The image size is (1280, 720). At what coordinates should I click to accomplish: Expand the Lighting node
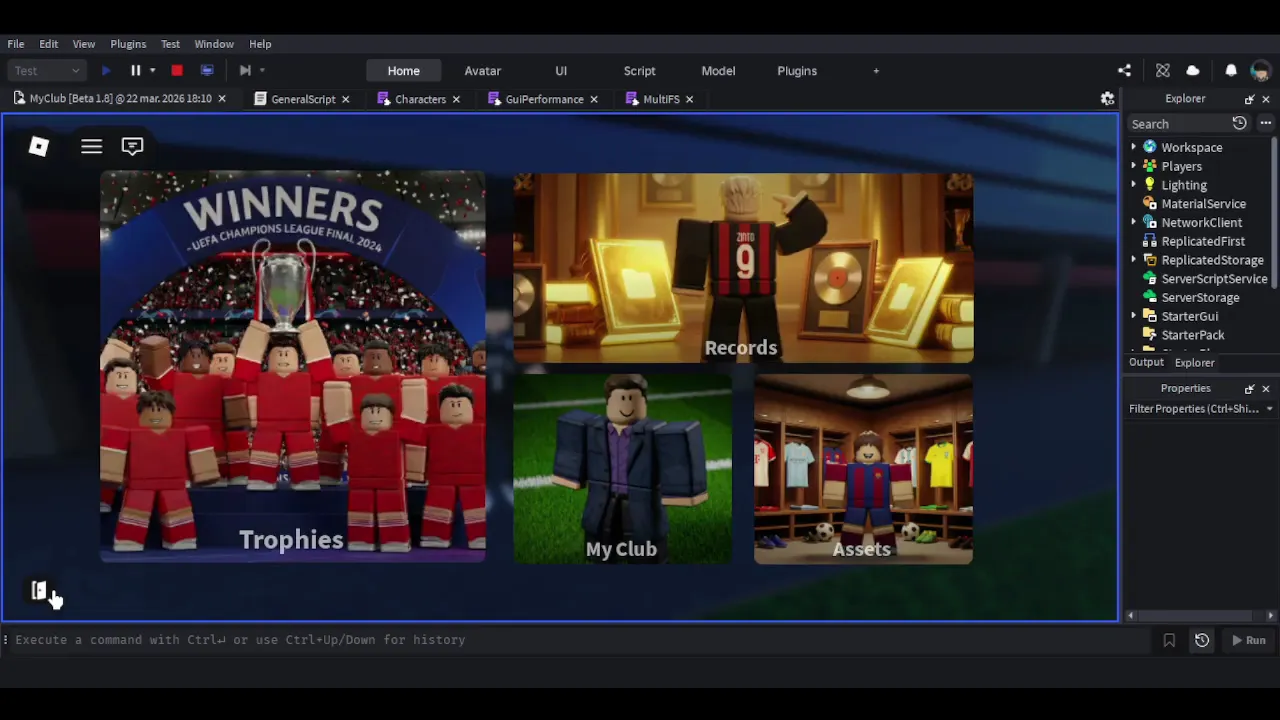pyautogui.click(x=1134, y=185)
